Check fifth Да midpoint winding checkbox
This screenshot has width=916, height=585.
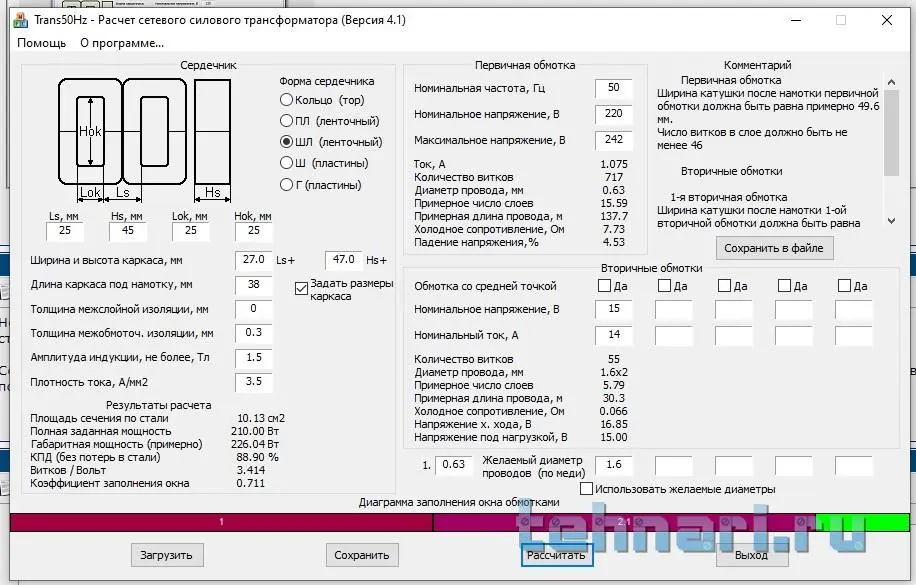[844, 286]
